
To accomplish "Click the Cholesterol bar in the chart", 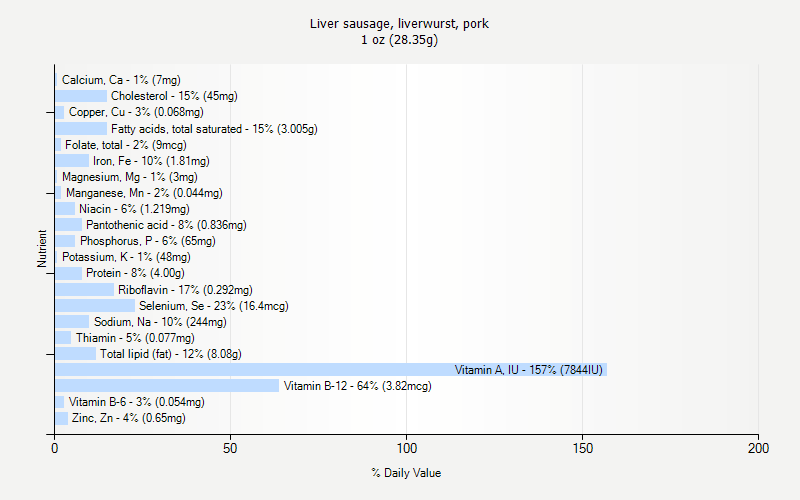I will click(81, 96).
